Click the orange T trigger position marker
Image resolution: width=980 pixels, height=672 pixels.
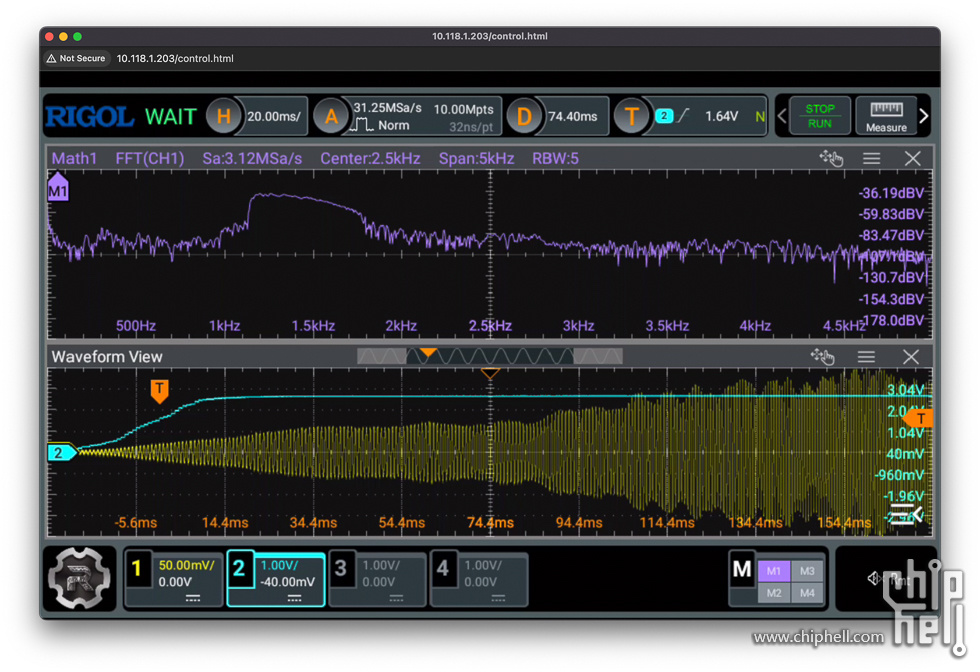[x=159, y=391]
